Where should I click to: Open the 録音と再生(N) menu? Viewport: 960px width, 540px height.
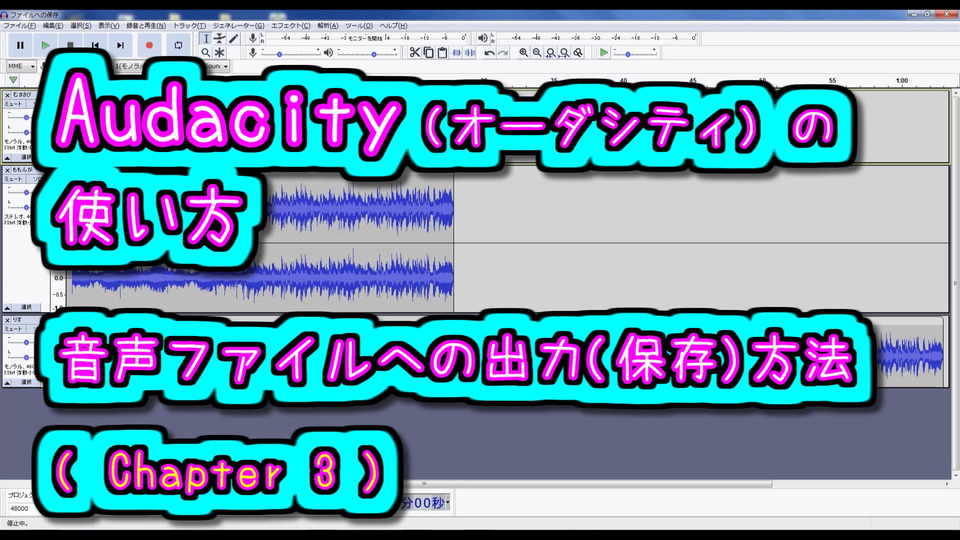point(146,26)
